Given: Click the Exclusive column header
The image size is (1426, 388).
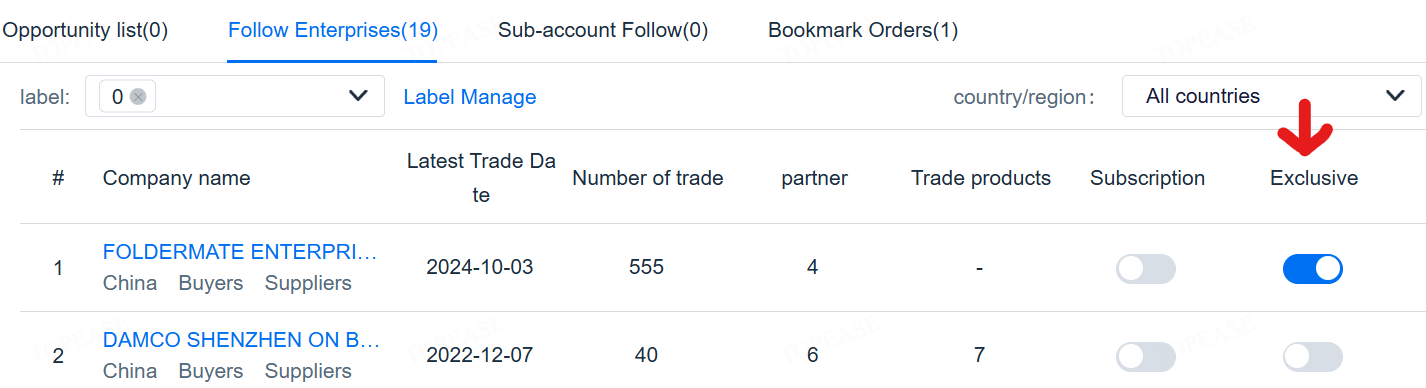Looking at the screenshot, I should (x=1314, y=178).
